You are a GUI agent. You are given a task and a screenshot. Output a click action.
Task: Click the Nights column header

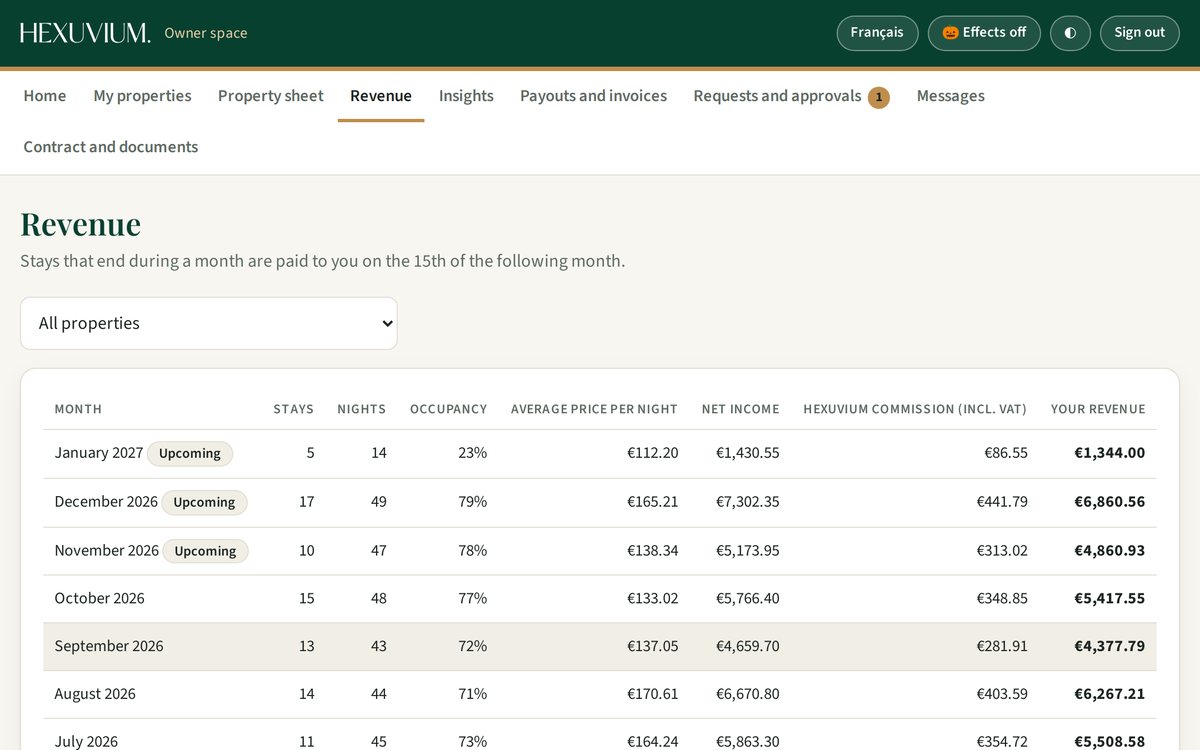click(362, 409)
